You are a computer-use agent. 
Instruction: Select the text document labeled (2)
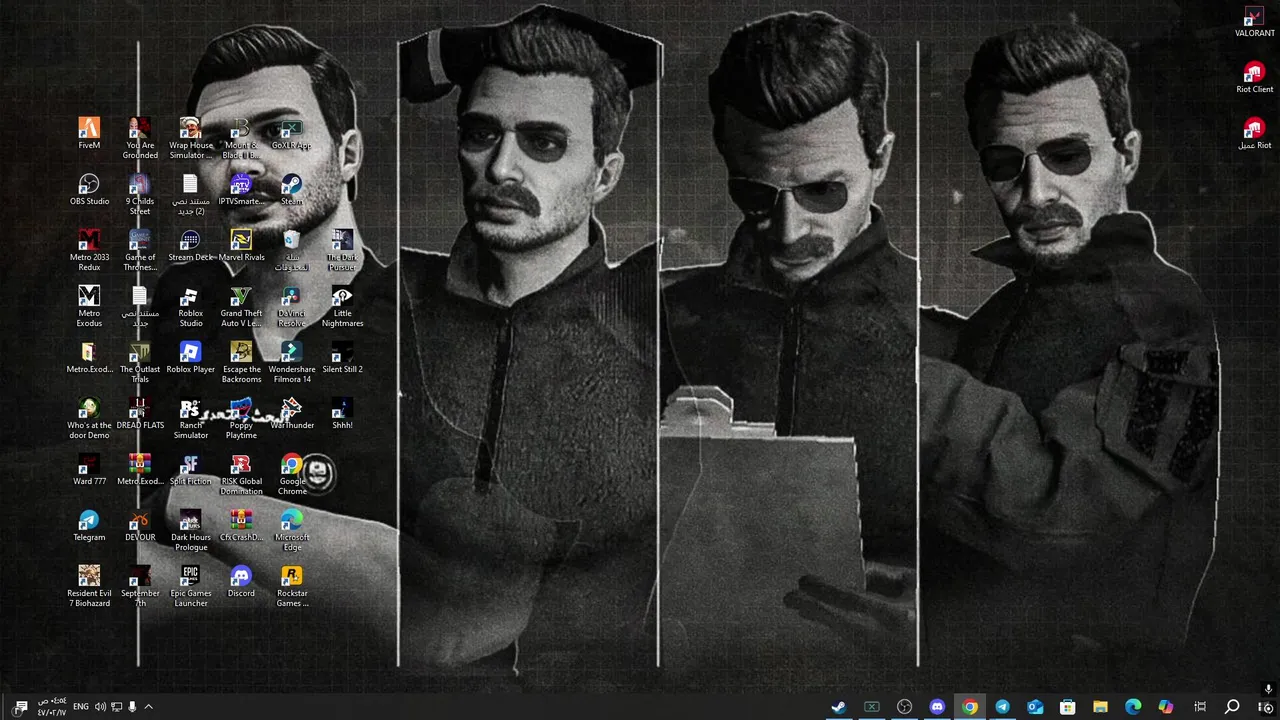(191, 194)
